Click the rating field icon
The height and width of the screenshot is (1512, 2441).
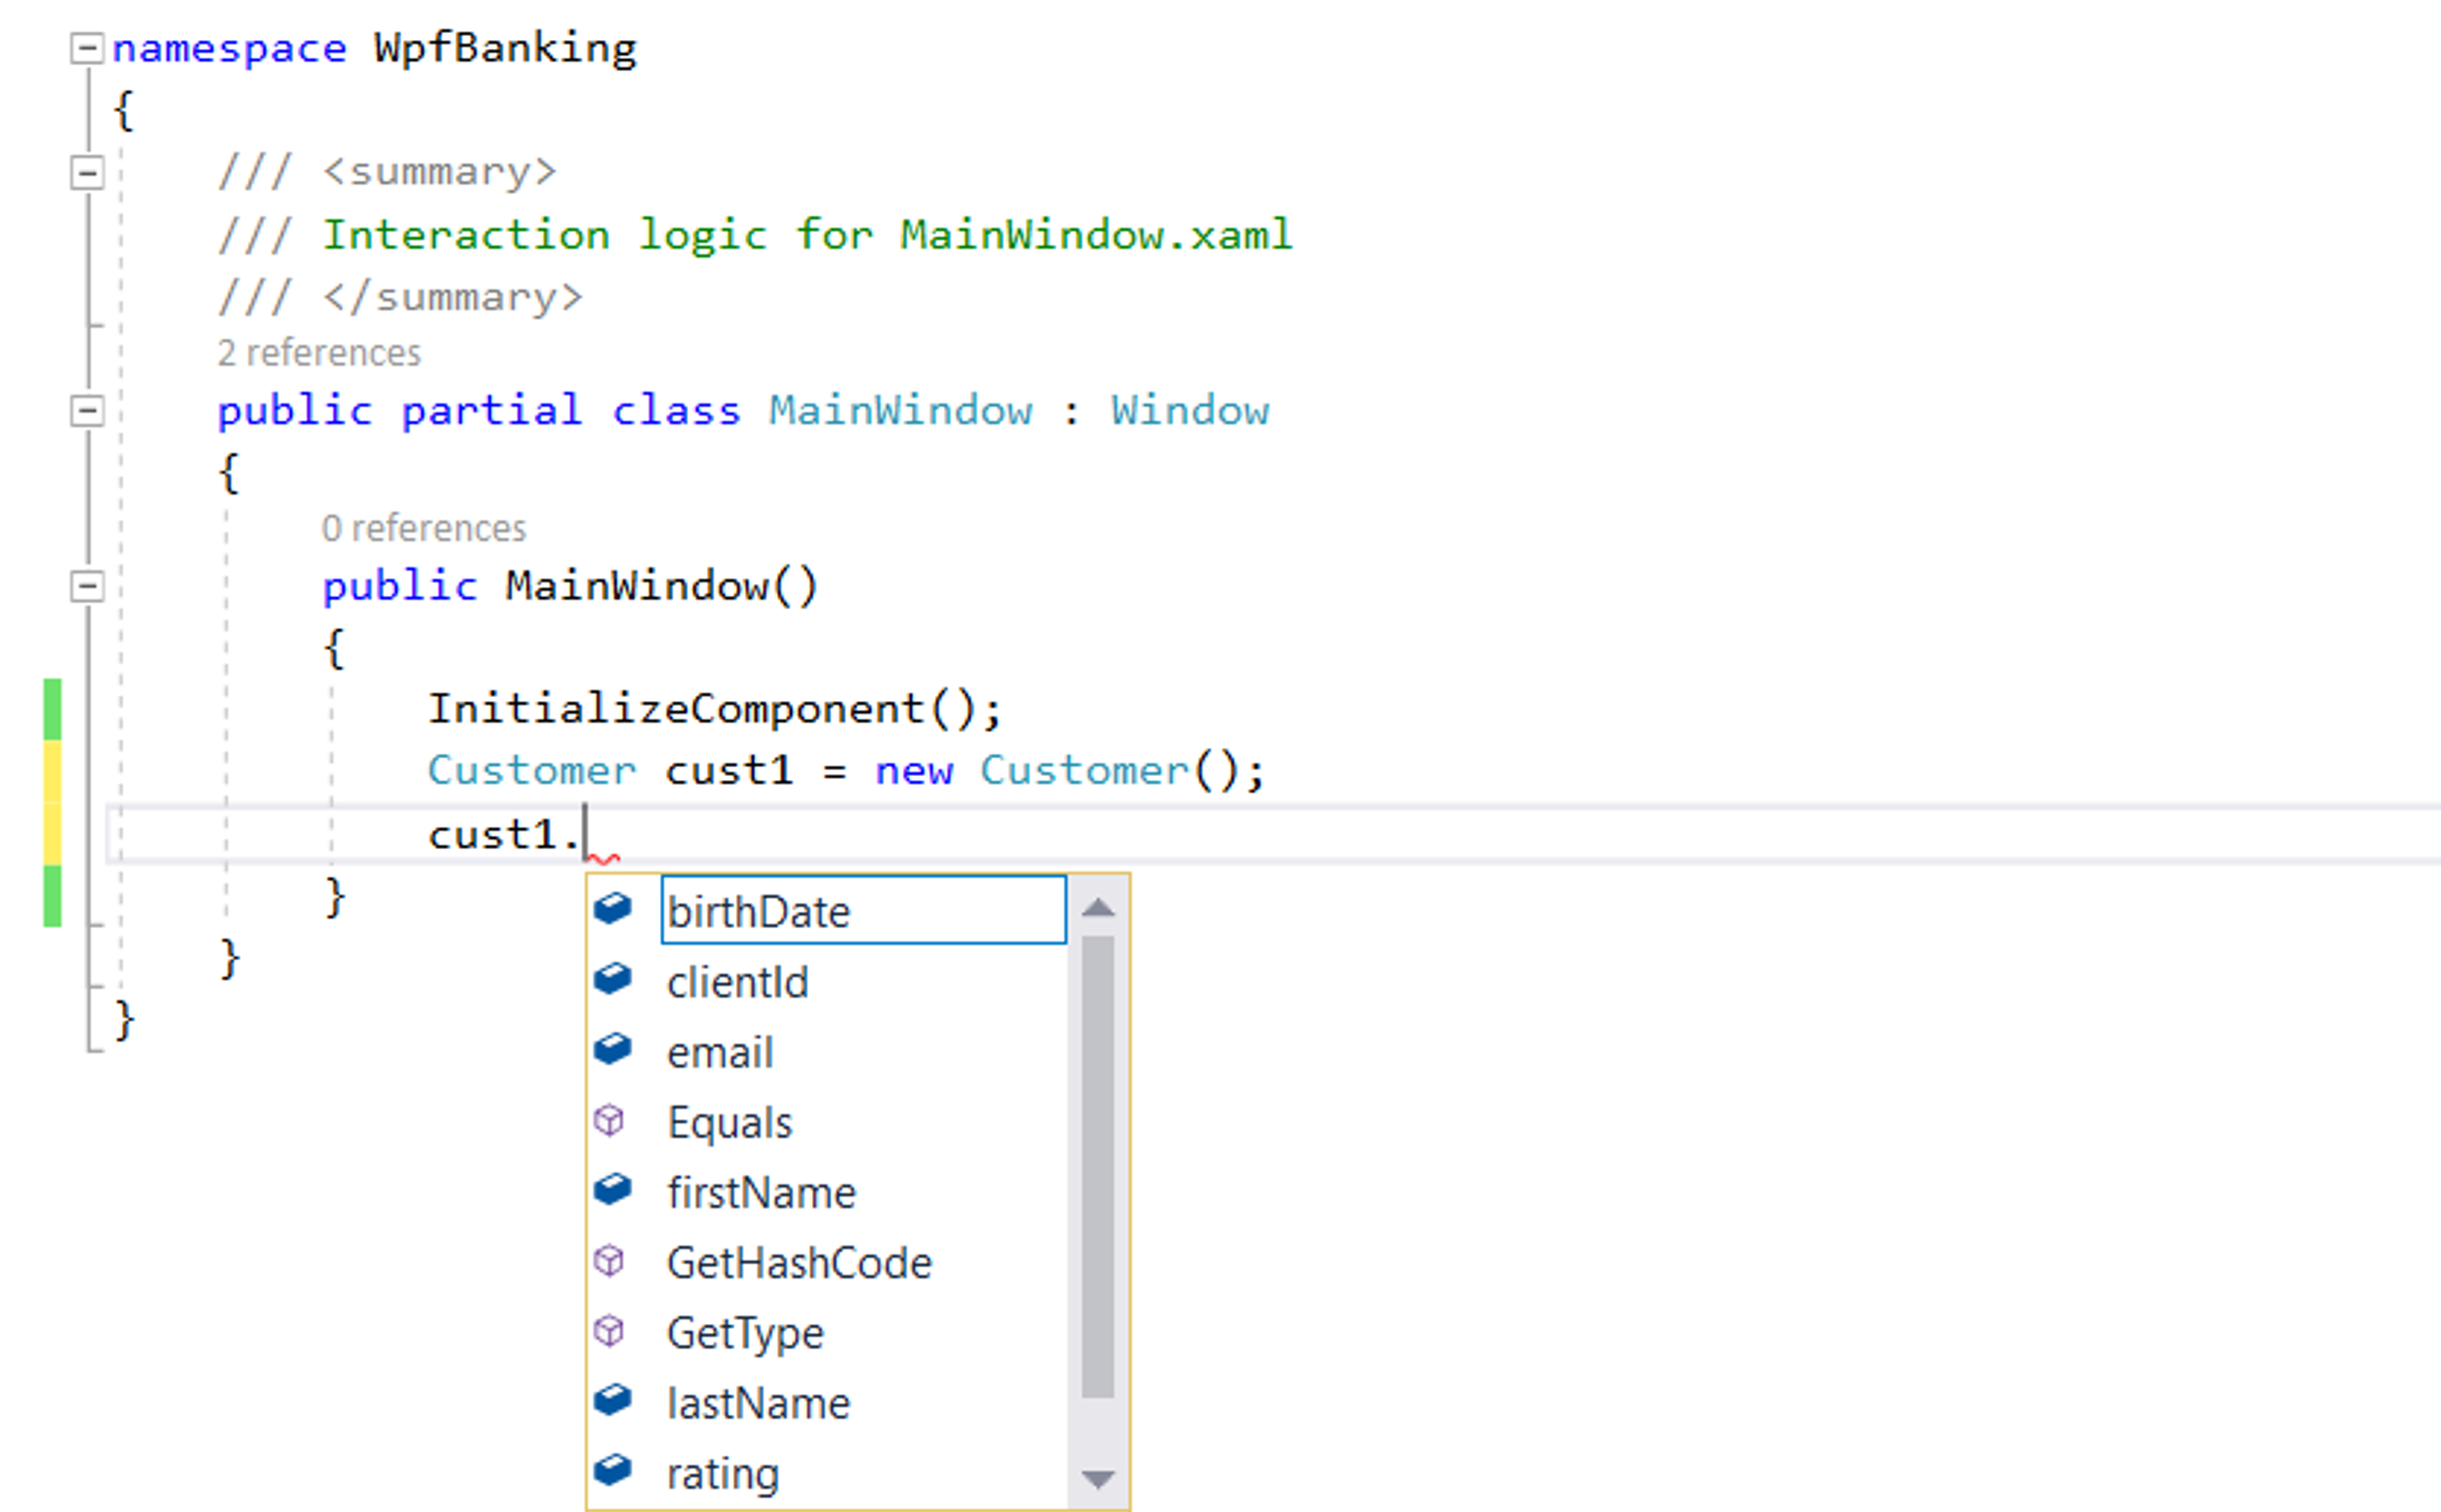coord(612,1469)
